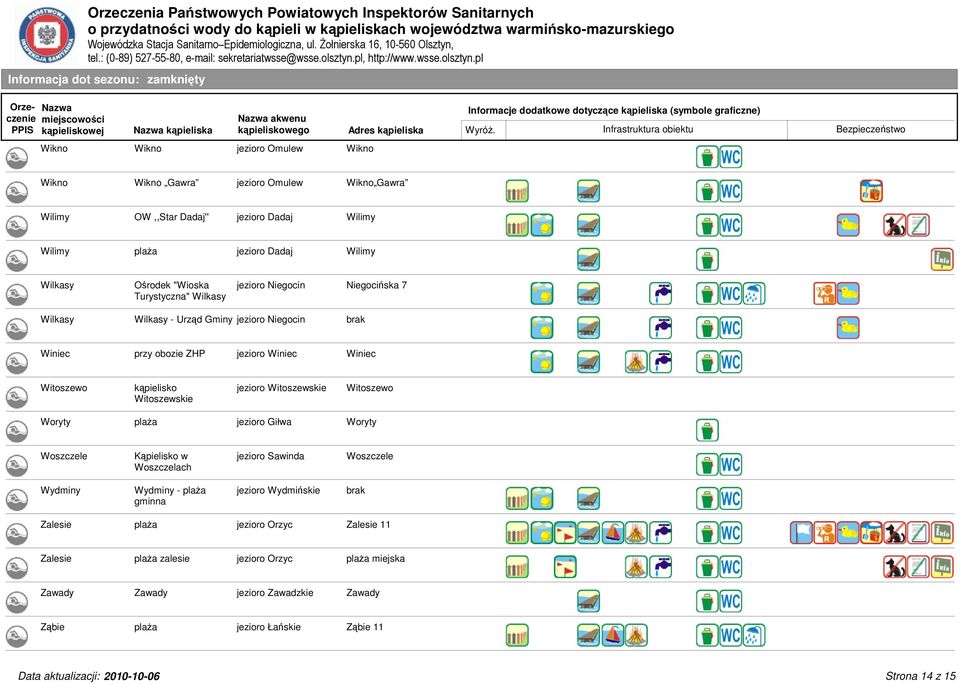
Task: Click the duck icon in OW Star Dadaj row
Action: pos(848,225)
